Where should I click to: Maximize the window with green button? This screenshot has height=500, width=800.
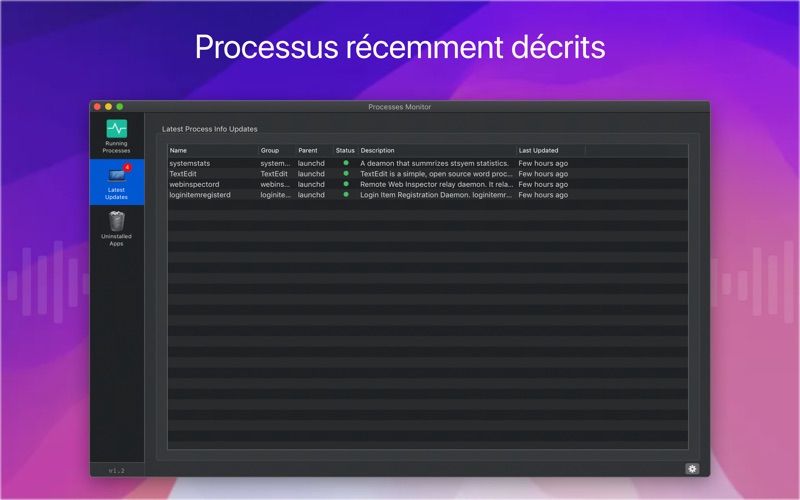(x=120, y=107)
